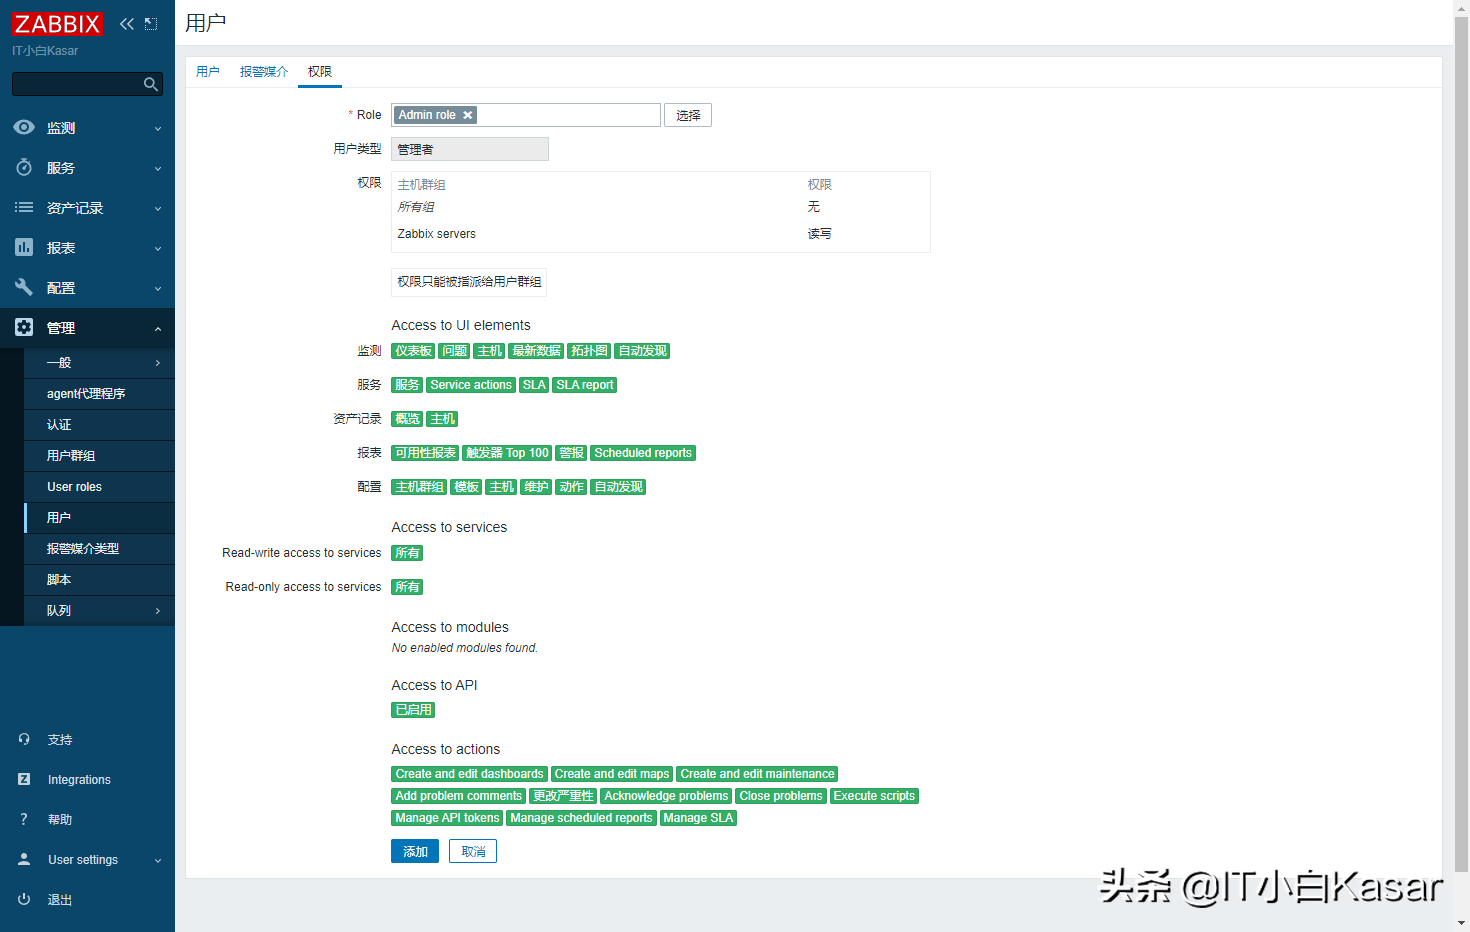
Task: Click inside the sidebar search field
Action: (x=76, y=84)
